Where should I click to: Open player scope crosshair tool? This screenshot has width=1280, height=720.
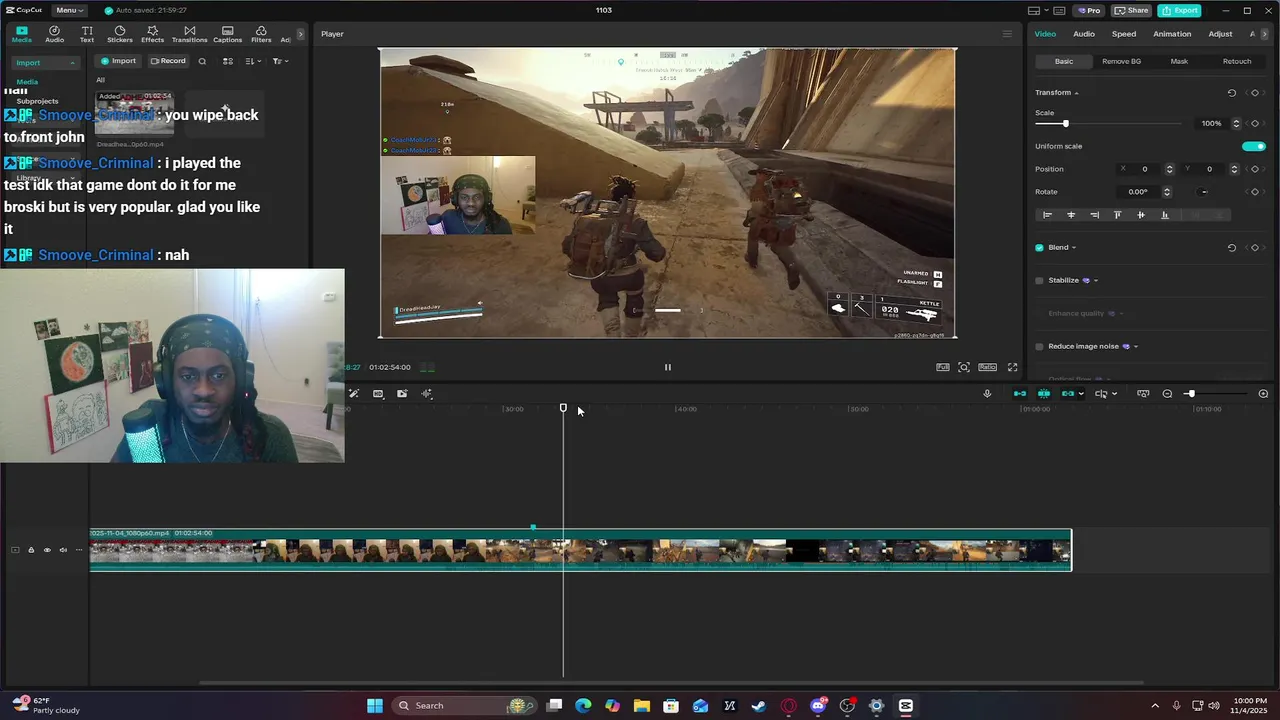(x=964, y=367)
